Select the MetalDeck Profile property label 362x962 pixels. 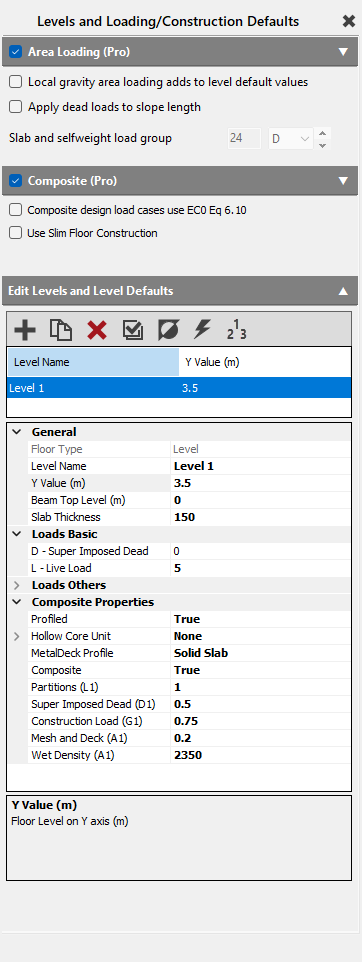pyautogui.click(x=72, y=653)
